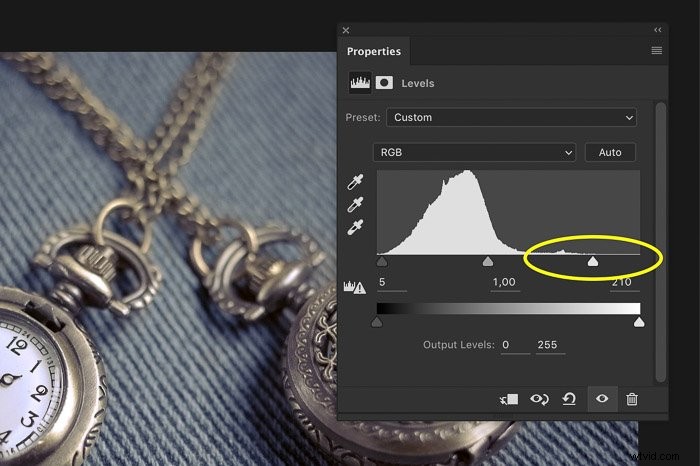The width and height of the screenshot is (700, 466).
Task: Click the output black slider handle
Action: coord(377,322)
